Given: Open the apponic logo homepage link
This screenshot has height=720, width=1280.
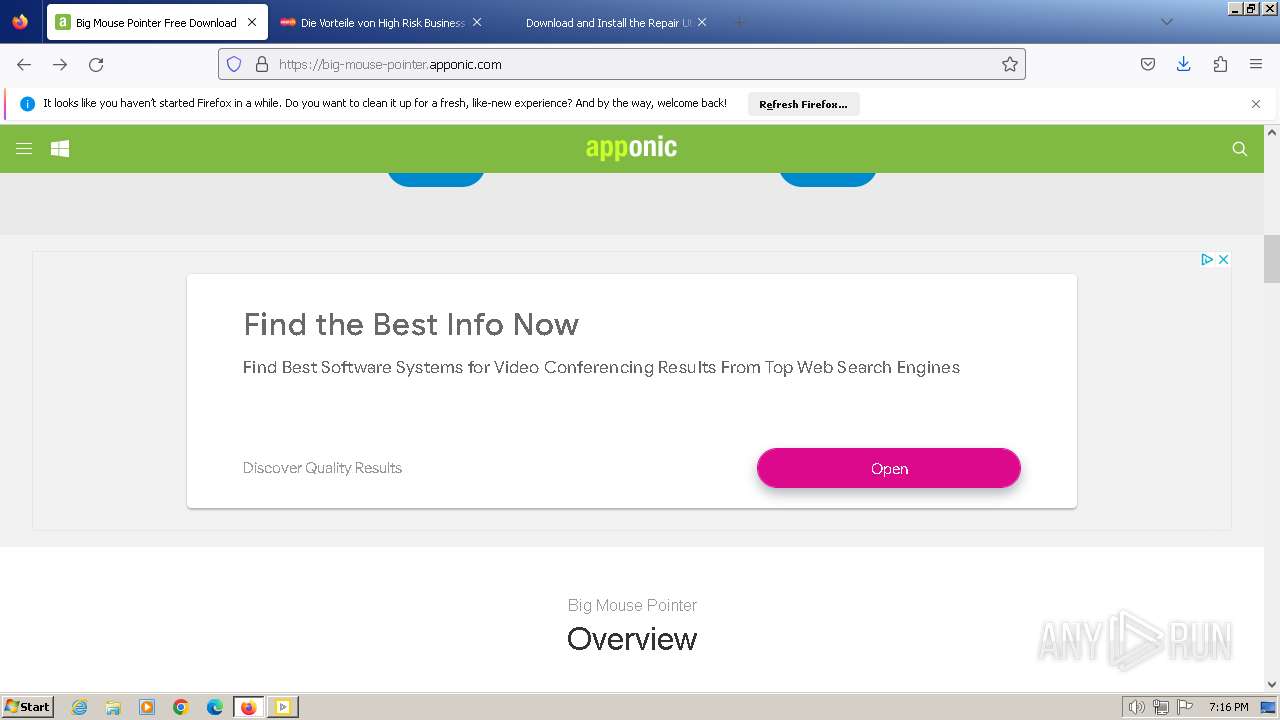Looking at the screenshot, I should (x=631, y=148).
